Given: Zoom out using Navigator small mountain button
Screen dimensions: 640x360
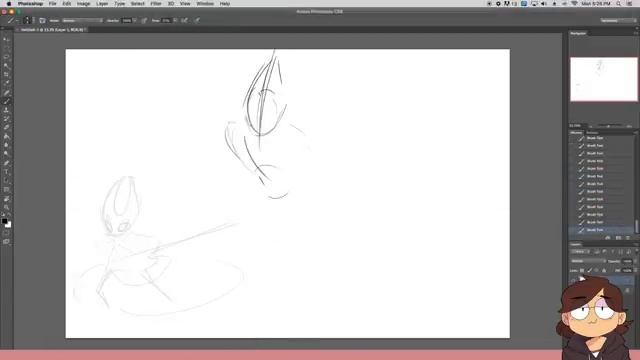Looking at the screenshot, I should [x=590, y=126].
